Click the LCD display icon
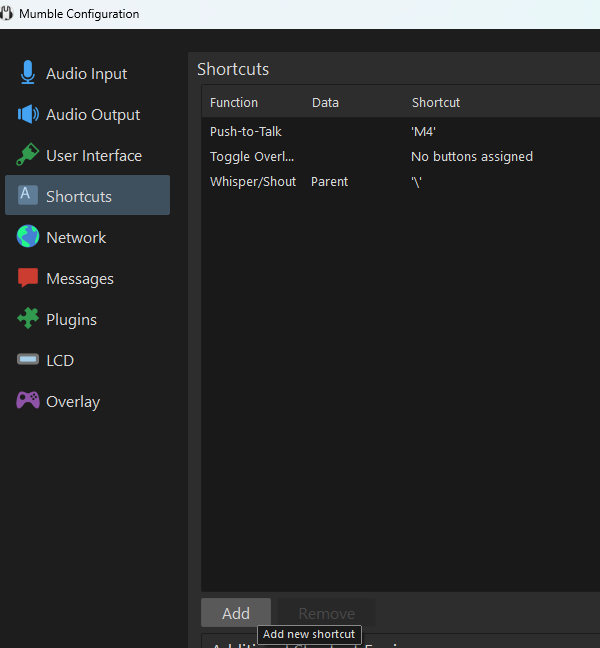Viewport: 600px width, 648px height. point(28,360)
